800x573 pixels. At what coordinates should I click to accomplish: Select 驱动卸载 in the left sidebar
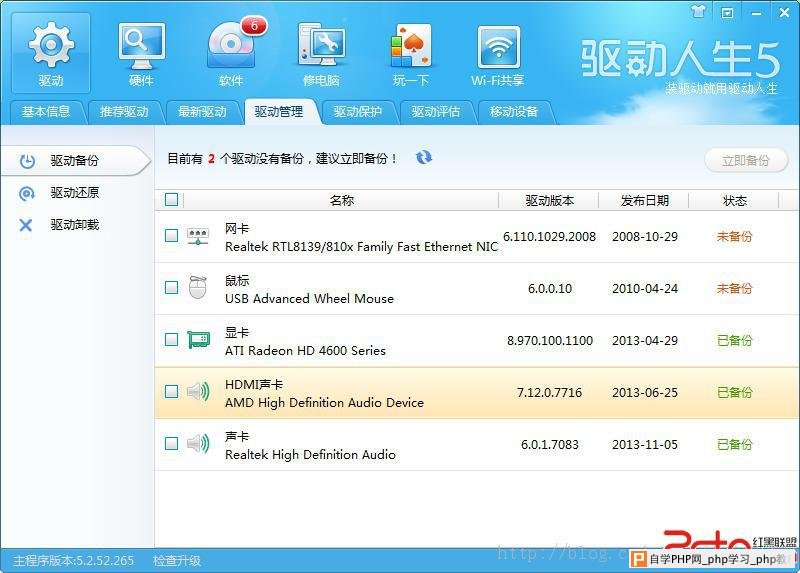point(75,225)
